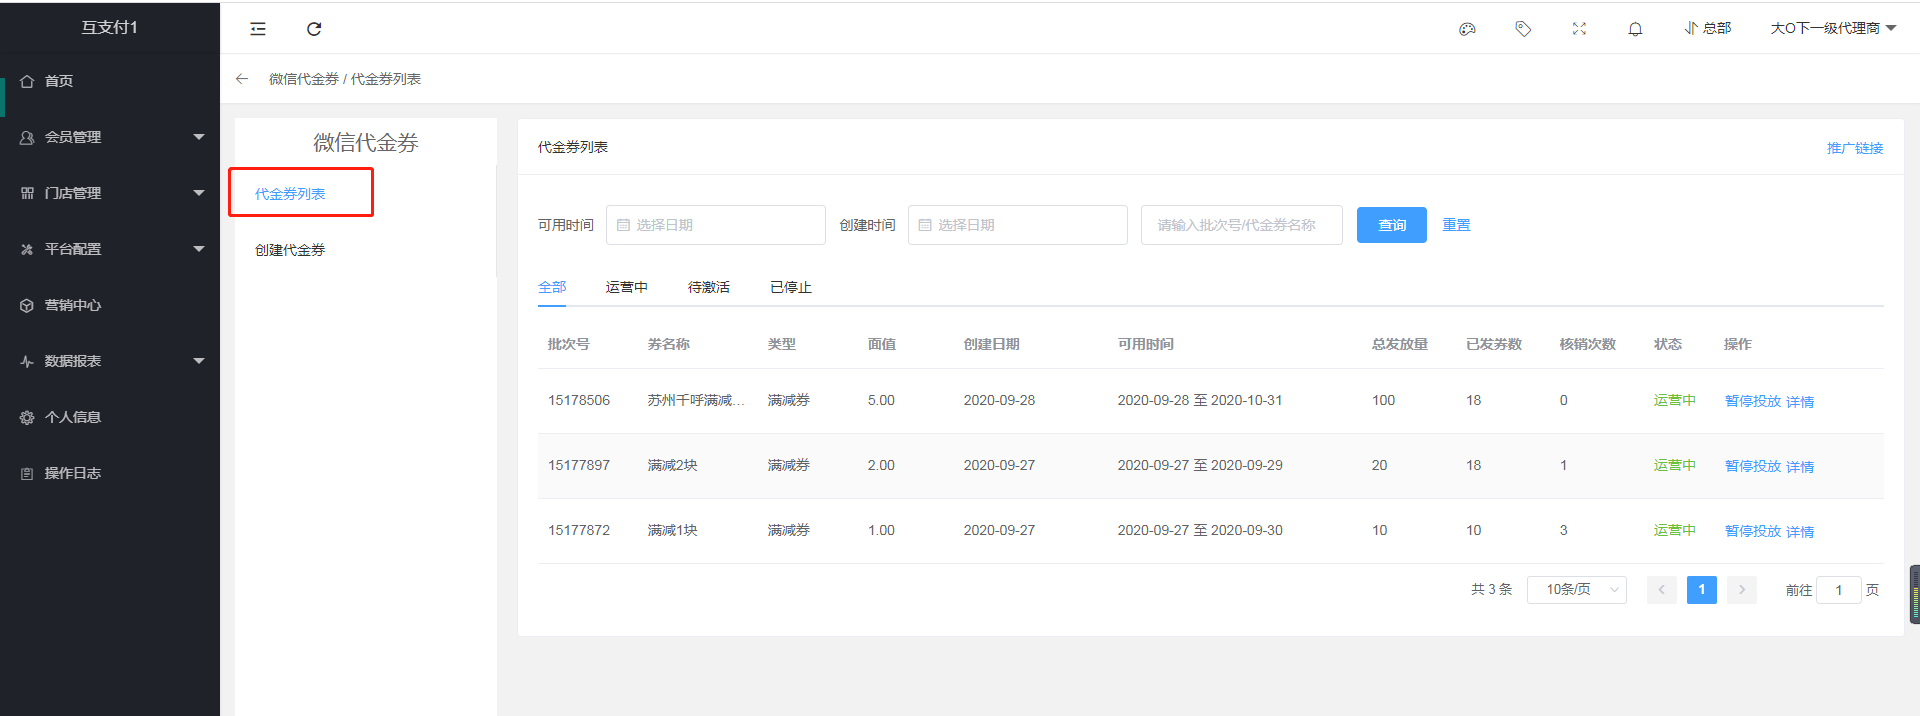This screenshot has width=1920, height=716.
Task: Click the 核销次数 column header
Action: (1588, 344)
